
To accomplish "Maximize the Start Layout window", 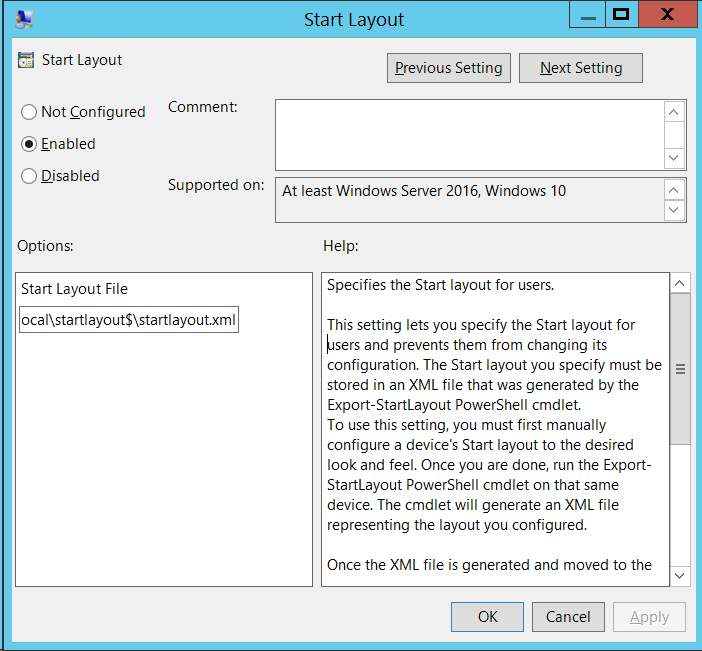I will pos(621,14).
